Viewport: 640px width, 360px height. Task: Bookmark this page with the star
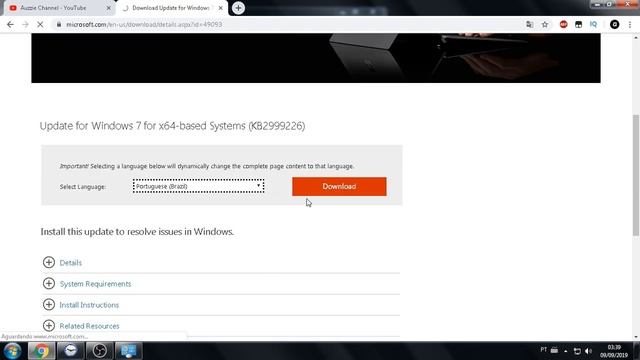pyautogui.click(x=545, y=24)
